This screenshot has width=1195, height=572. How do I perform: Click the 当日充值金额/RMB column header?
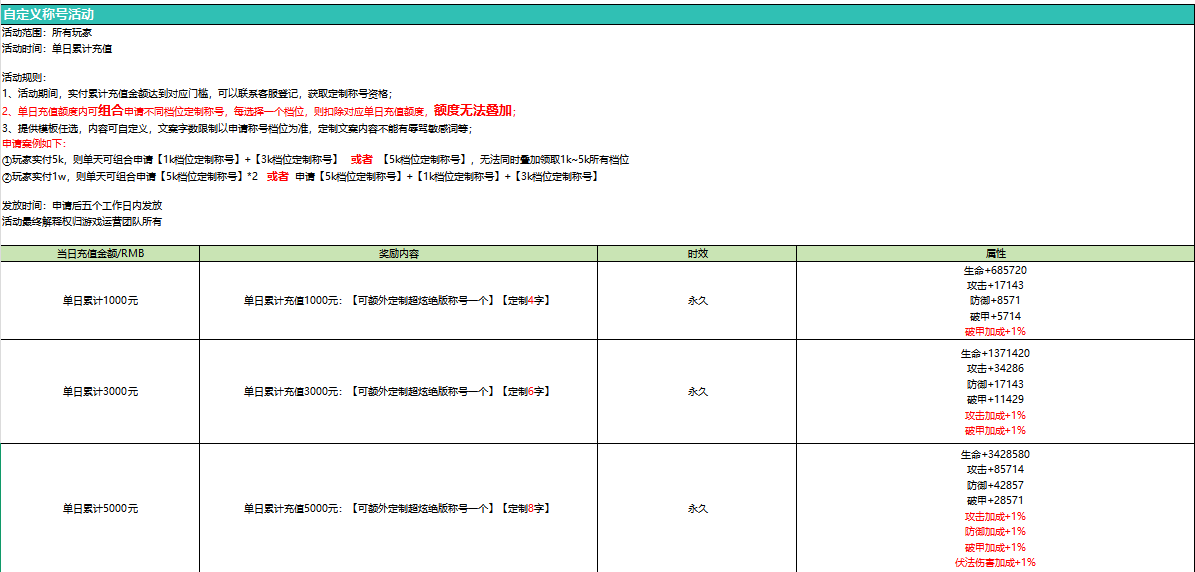tap(100, 254)
